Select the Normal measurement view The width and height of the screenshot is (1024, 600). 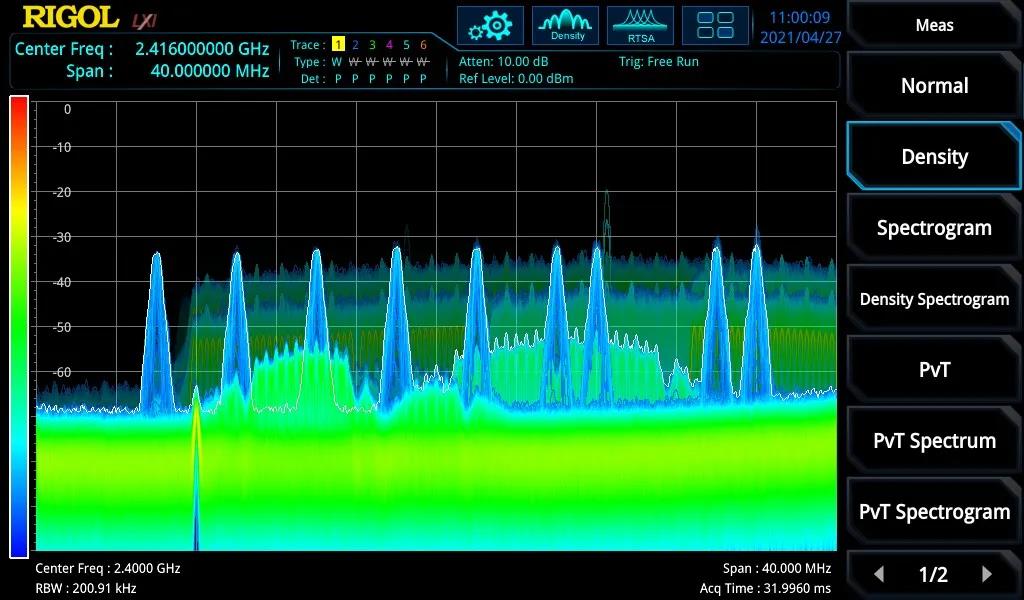click(934, 86)
